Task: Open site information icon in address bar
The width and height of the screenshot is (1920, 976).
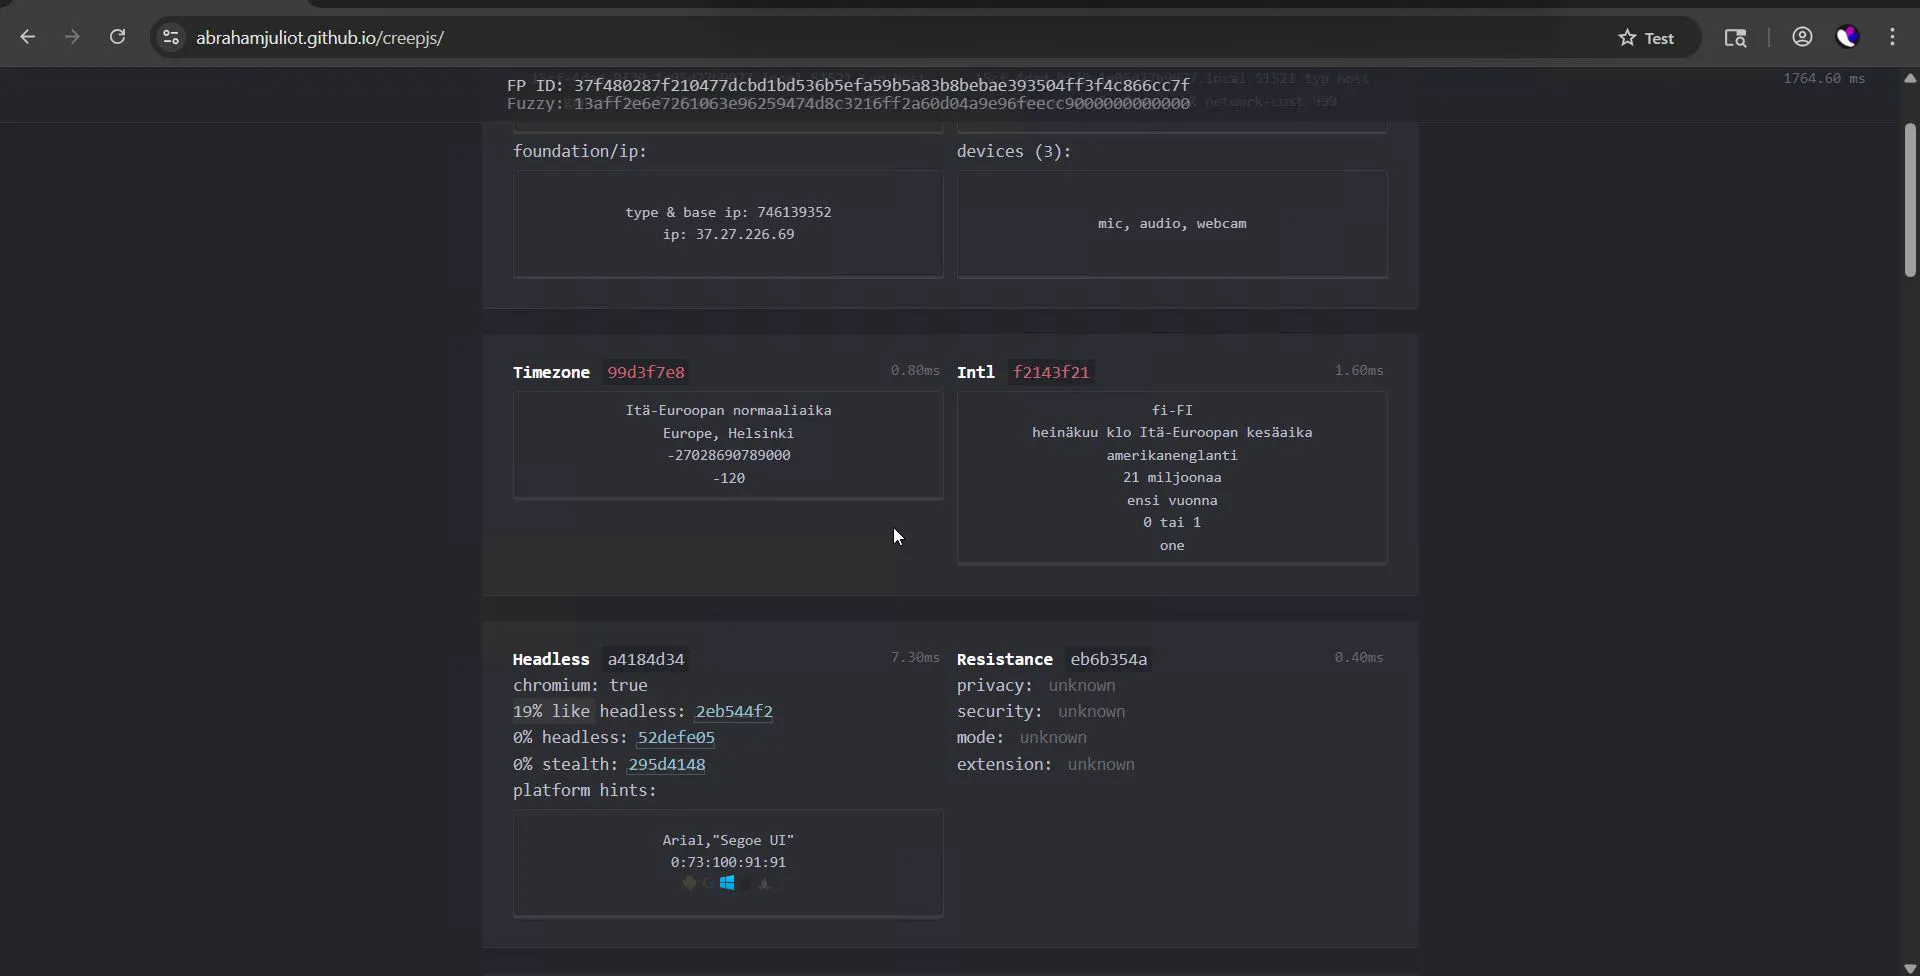Action: [x=171, y=37]
